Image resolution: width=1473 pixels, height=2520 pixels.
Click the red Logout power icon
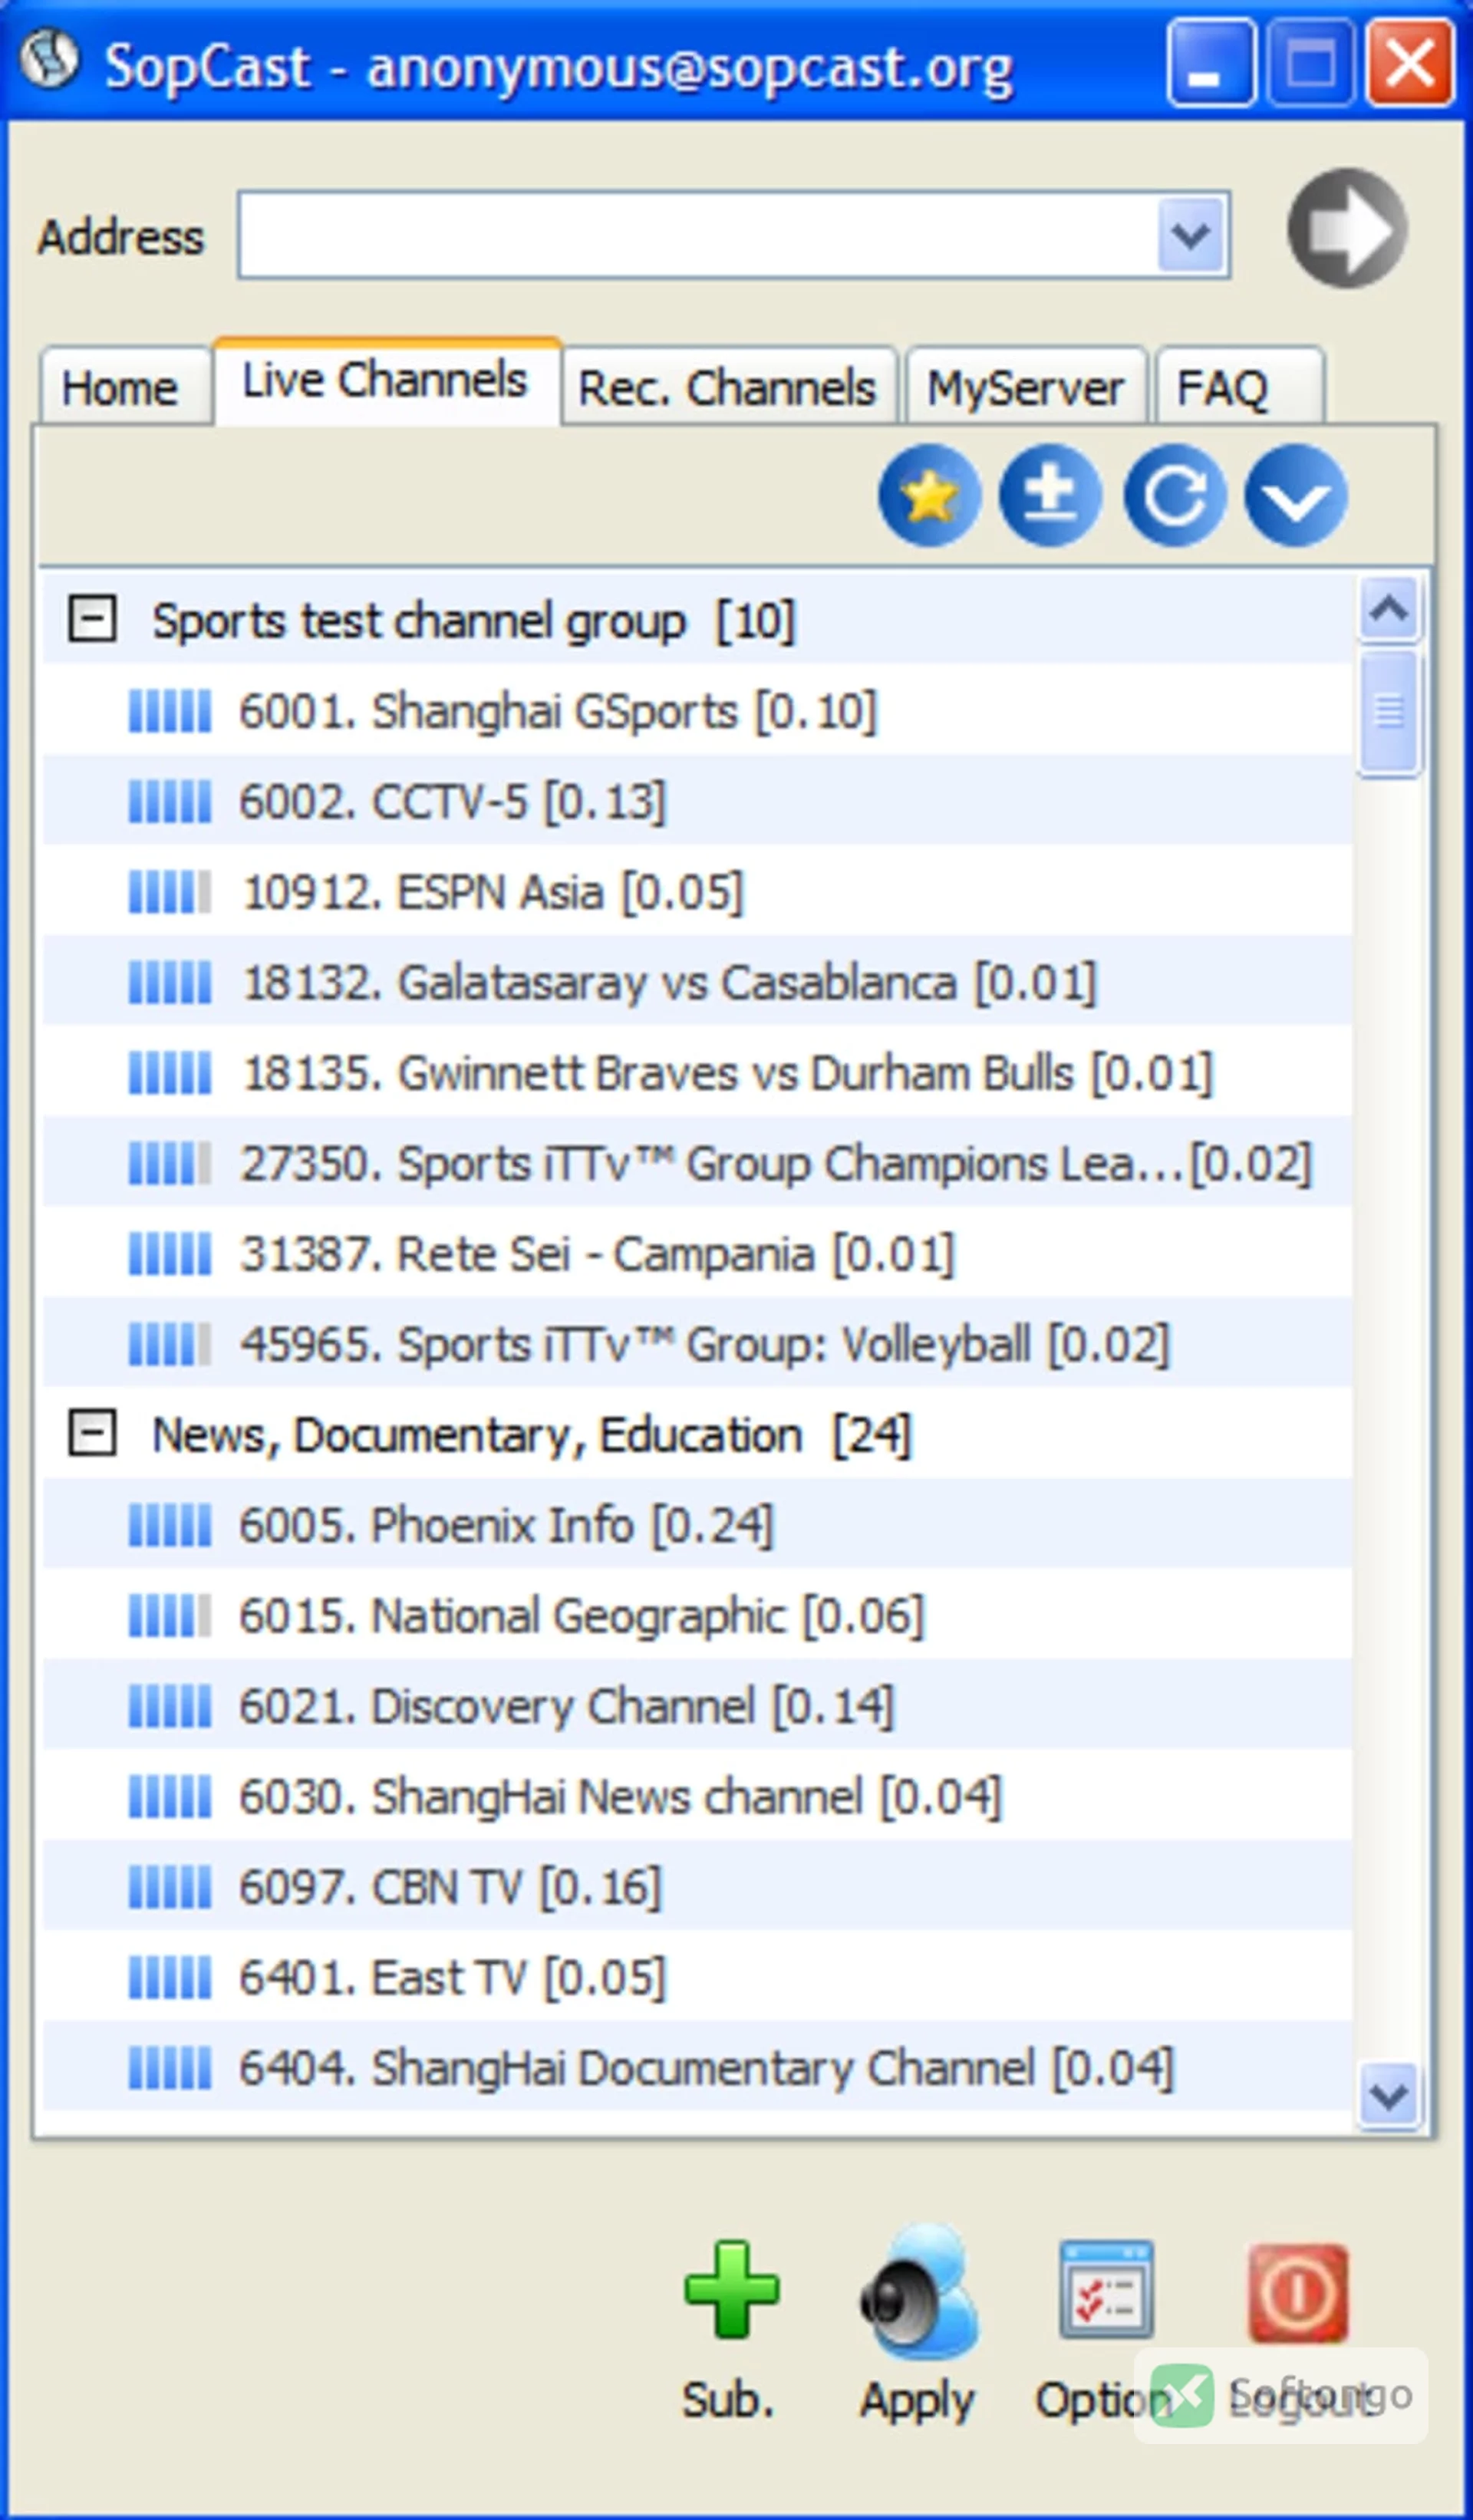point(1298,2292)
